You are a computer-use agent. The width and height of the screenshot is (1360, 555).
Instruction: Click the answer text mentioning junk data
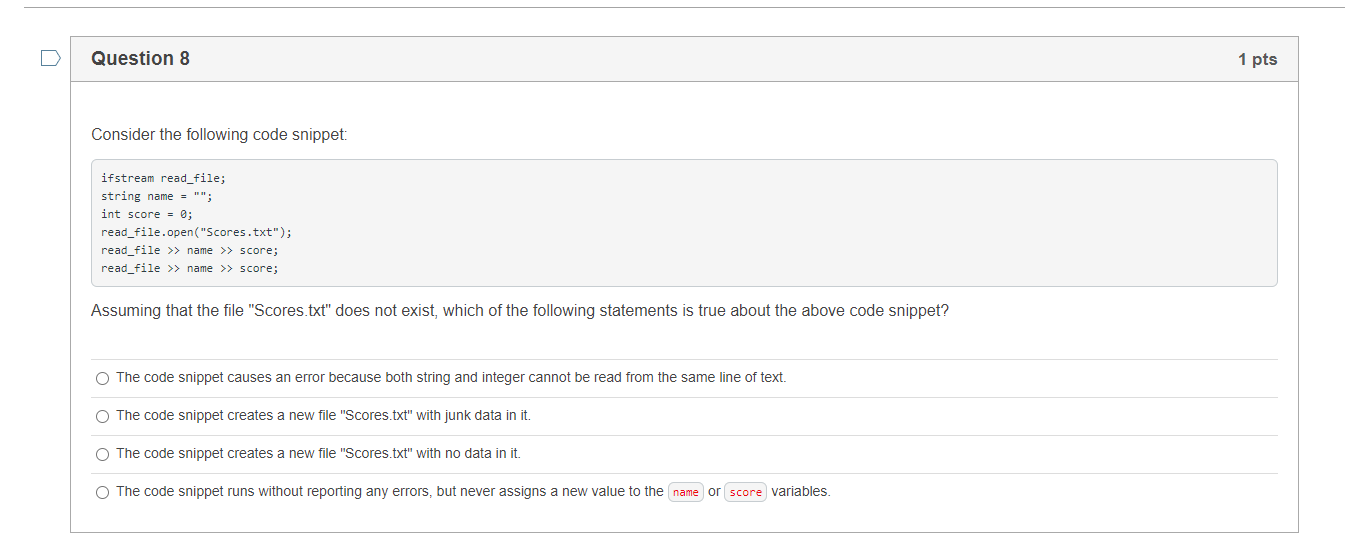click(x=323, y=416)
